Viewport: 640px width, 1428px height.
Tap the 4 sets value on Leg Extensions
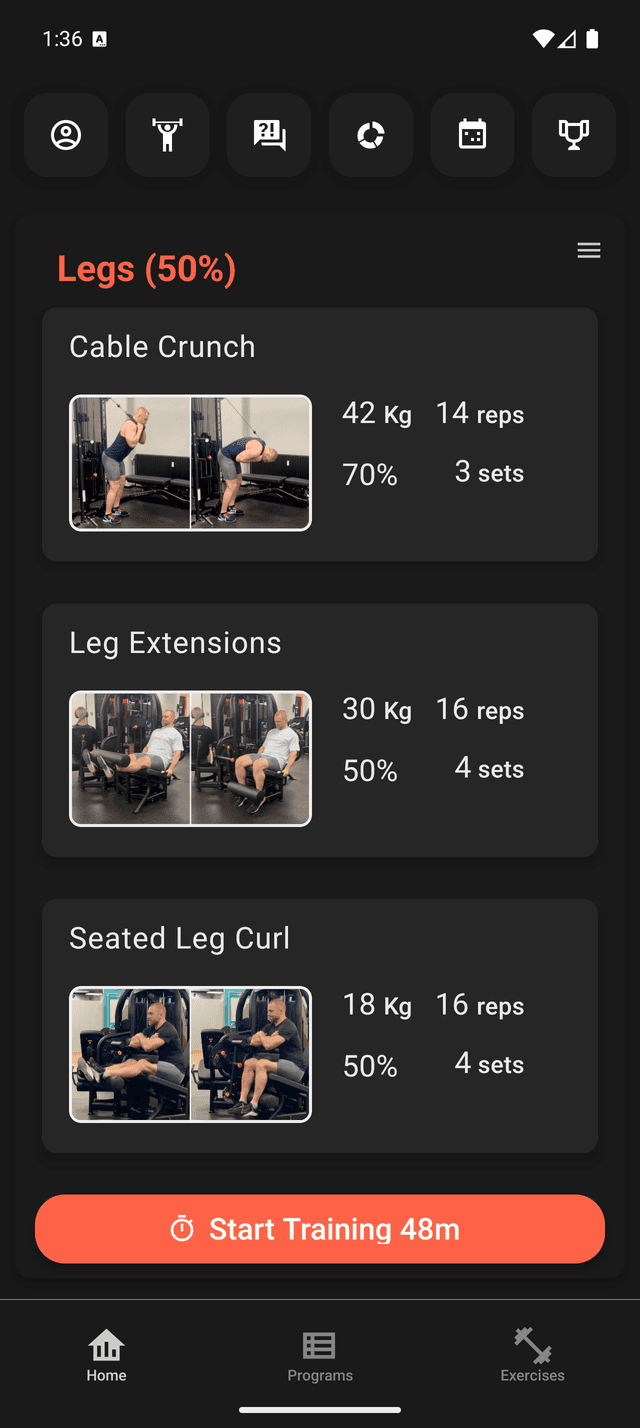[489, 768]
